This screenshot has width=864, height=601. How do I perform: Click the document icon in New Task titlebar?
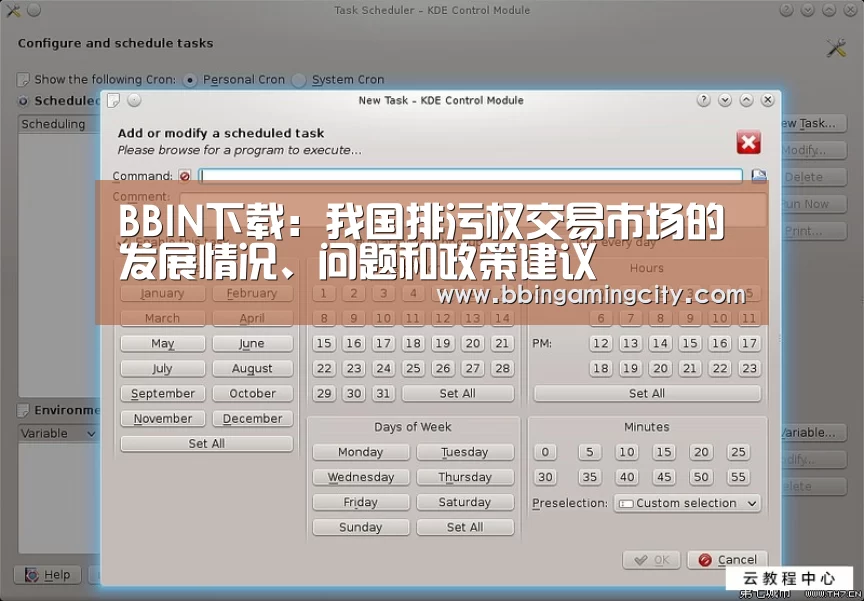[113, 100]
